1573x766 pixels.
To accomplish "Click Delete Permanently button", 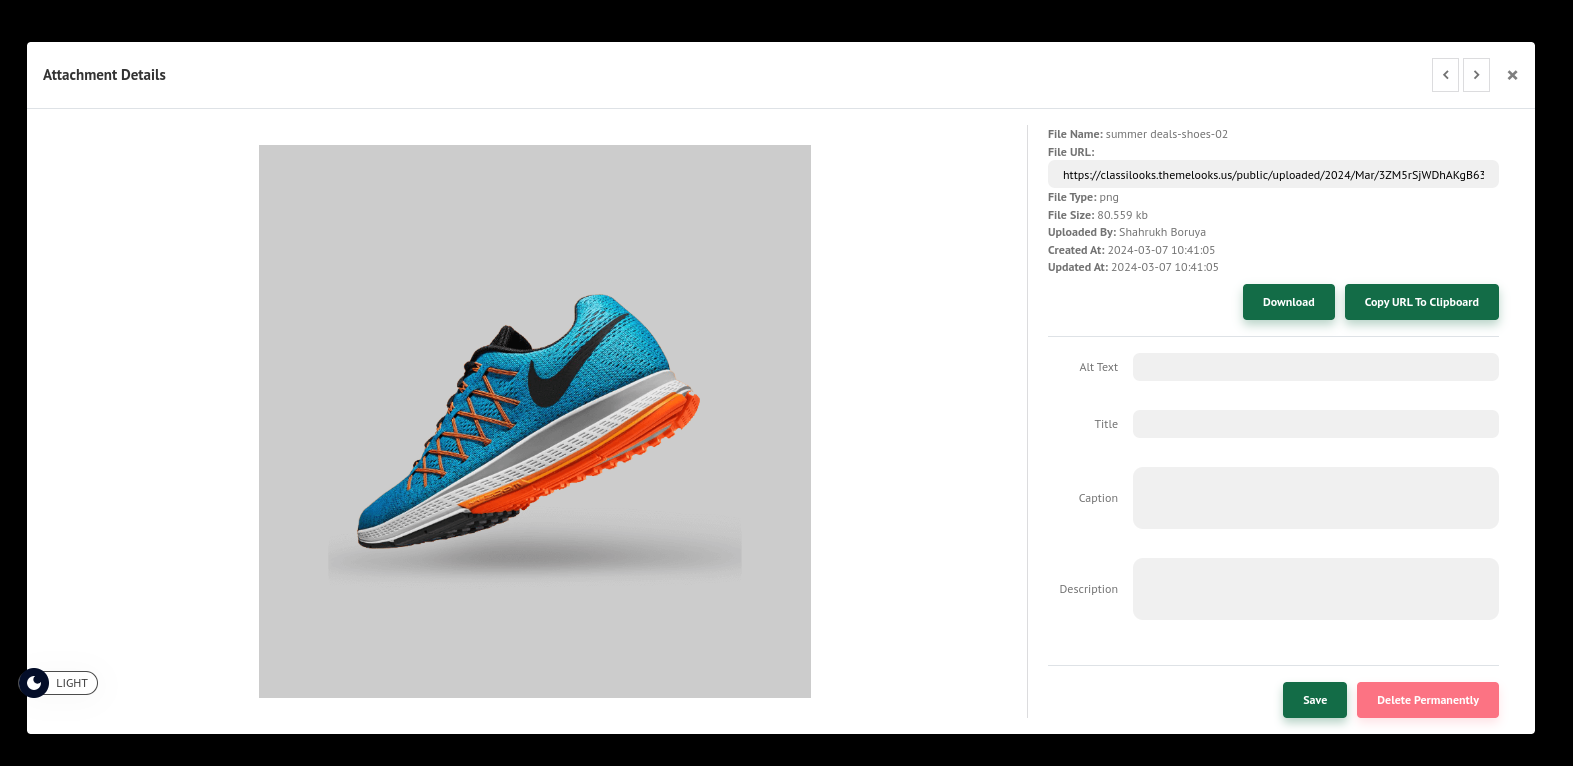I will click(x=1427, y=700).
